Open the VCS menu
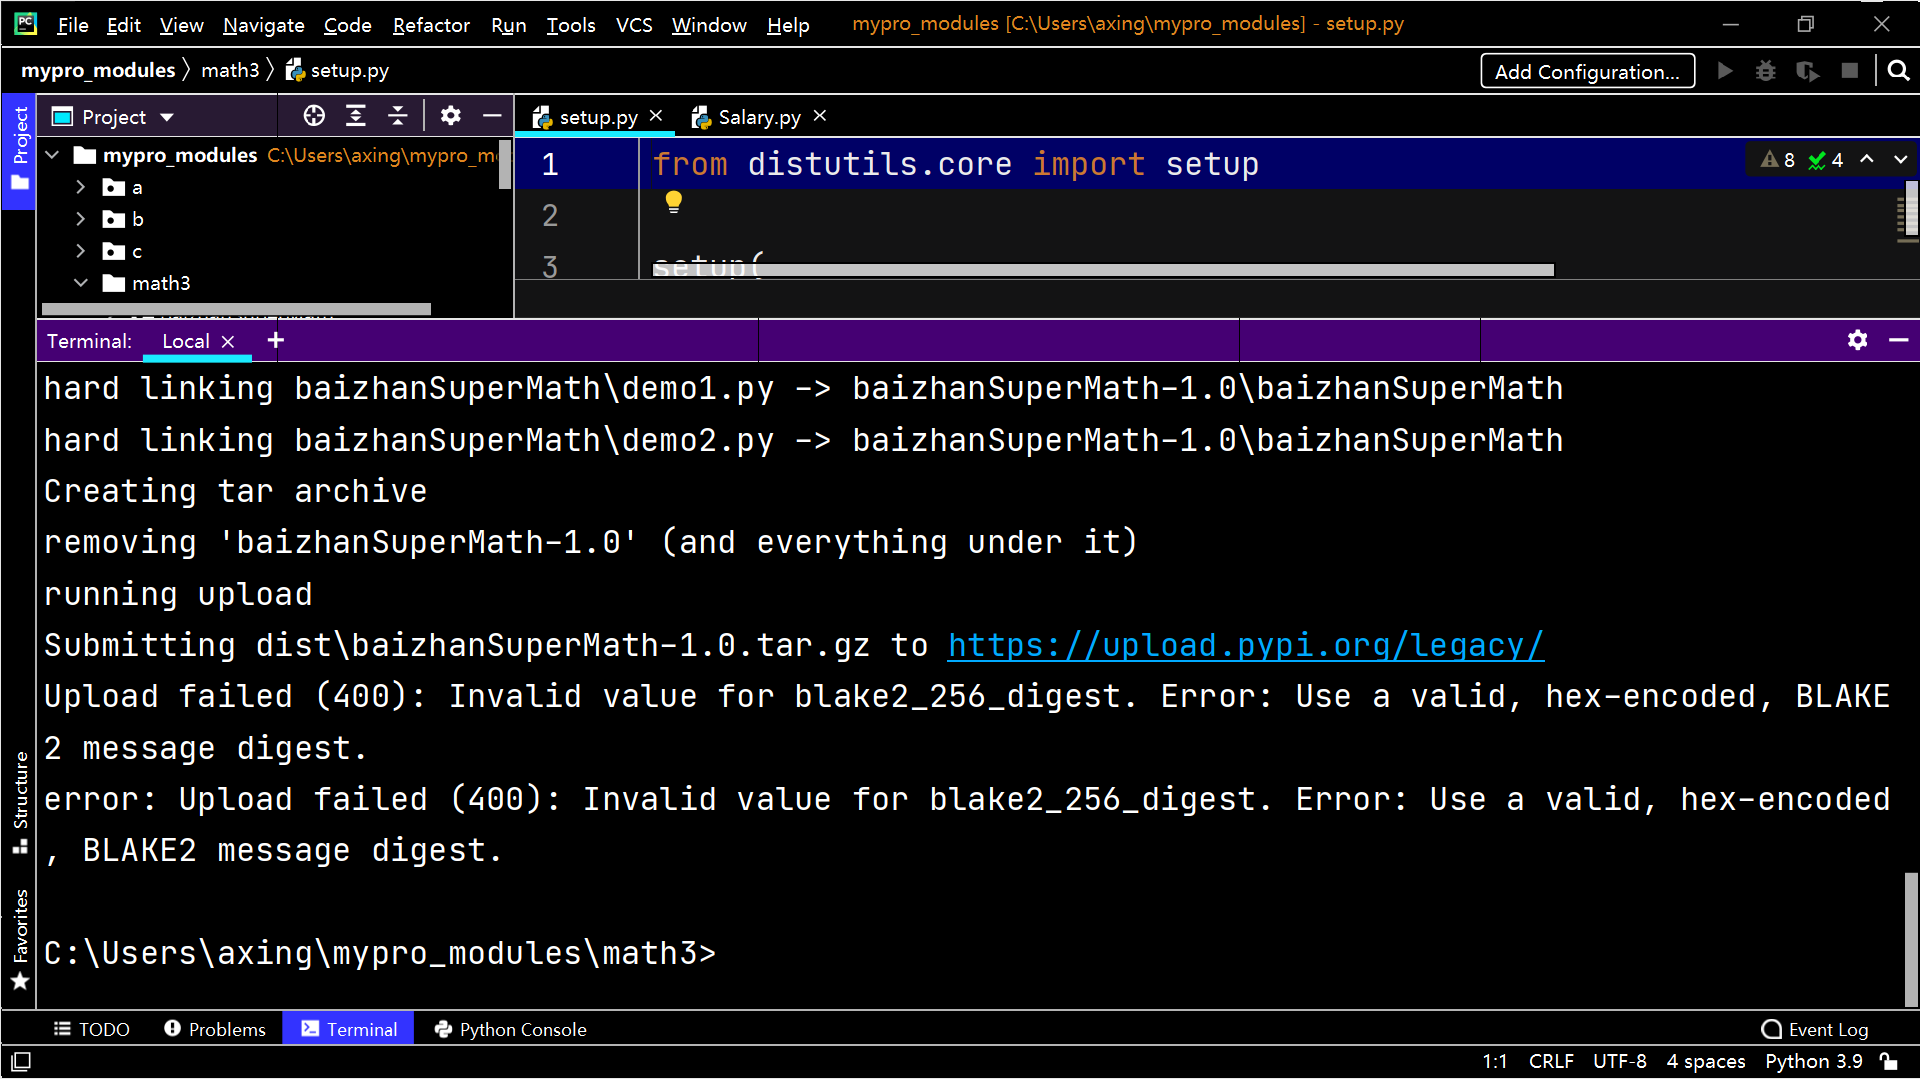This screenshot has height=1079, width=1920. pos(634,25)
